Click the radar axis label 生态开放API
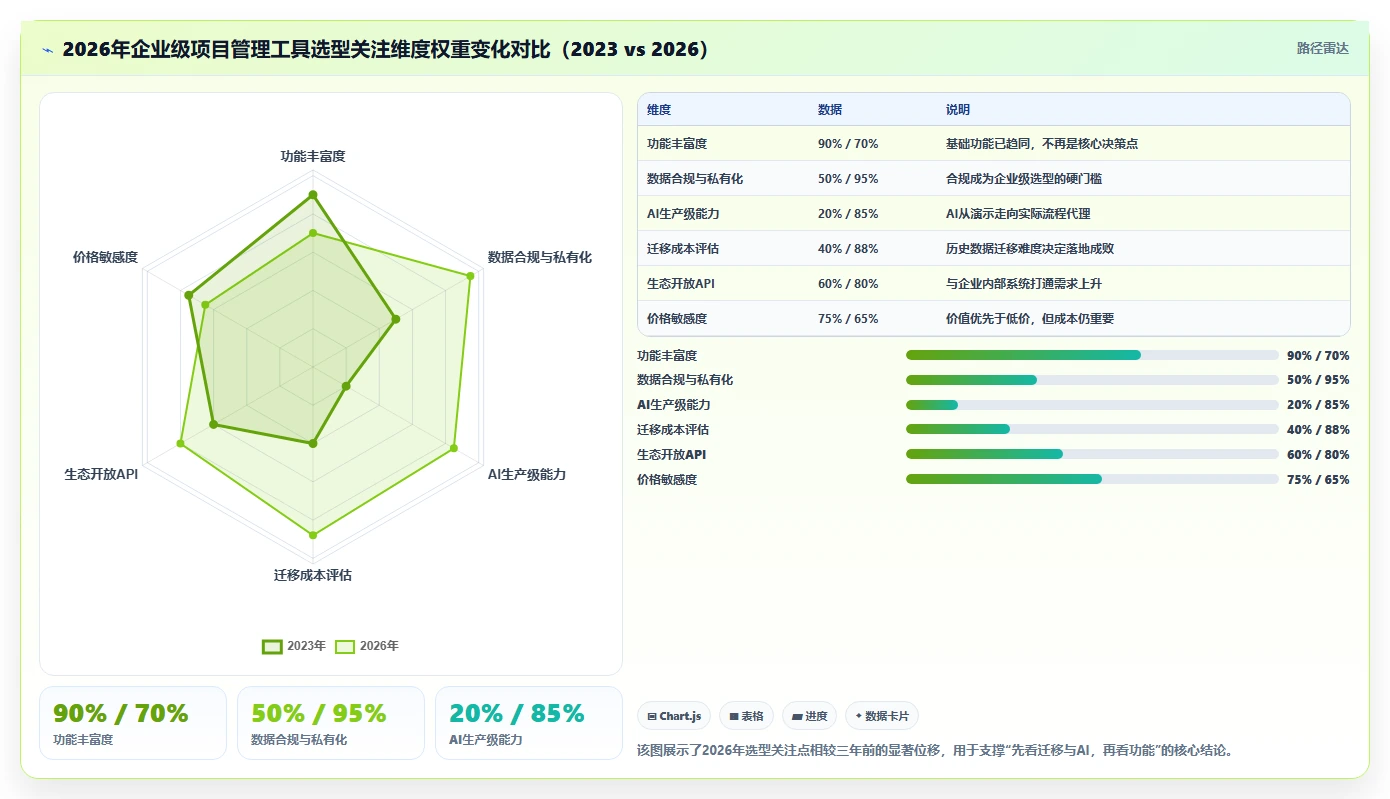Viewport: 1390px width, 799px height. (x=101, y=474)
